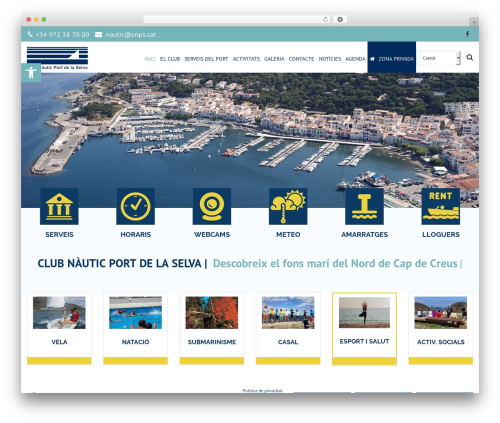Open a new browser tab with plus button

point(474,22)
